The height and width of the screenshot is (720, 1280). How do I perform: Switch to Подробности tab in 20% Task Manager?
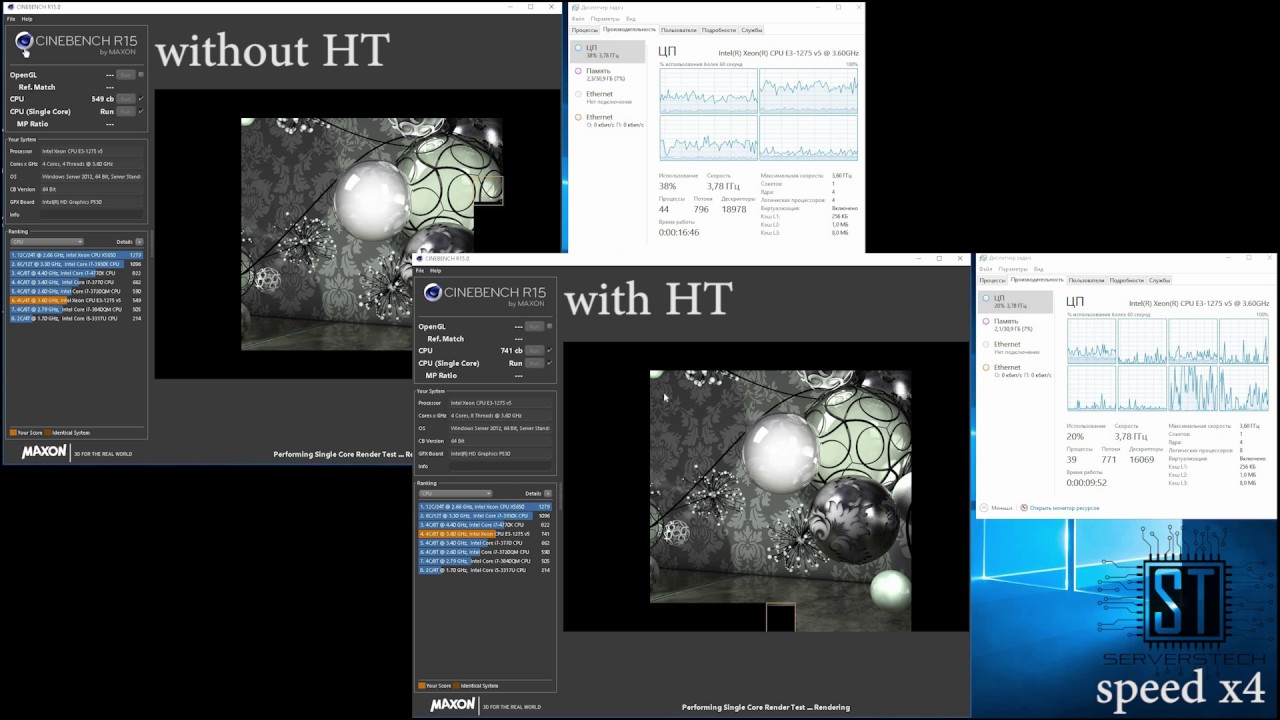(1127, 280)
